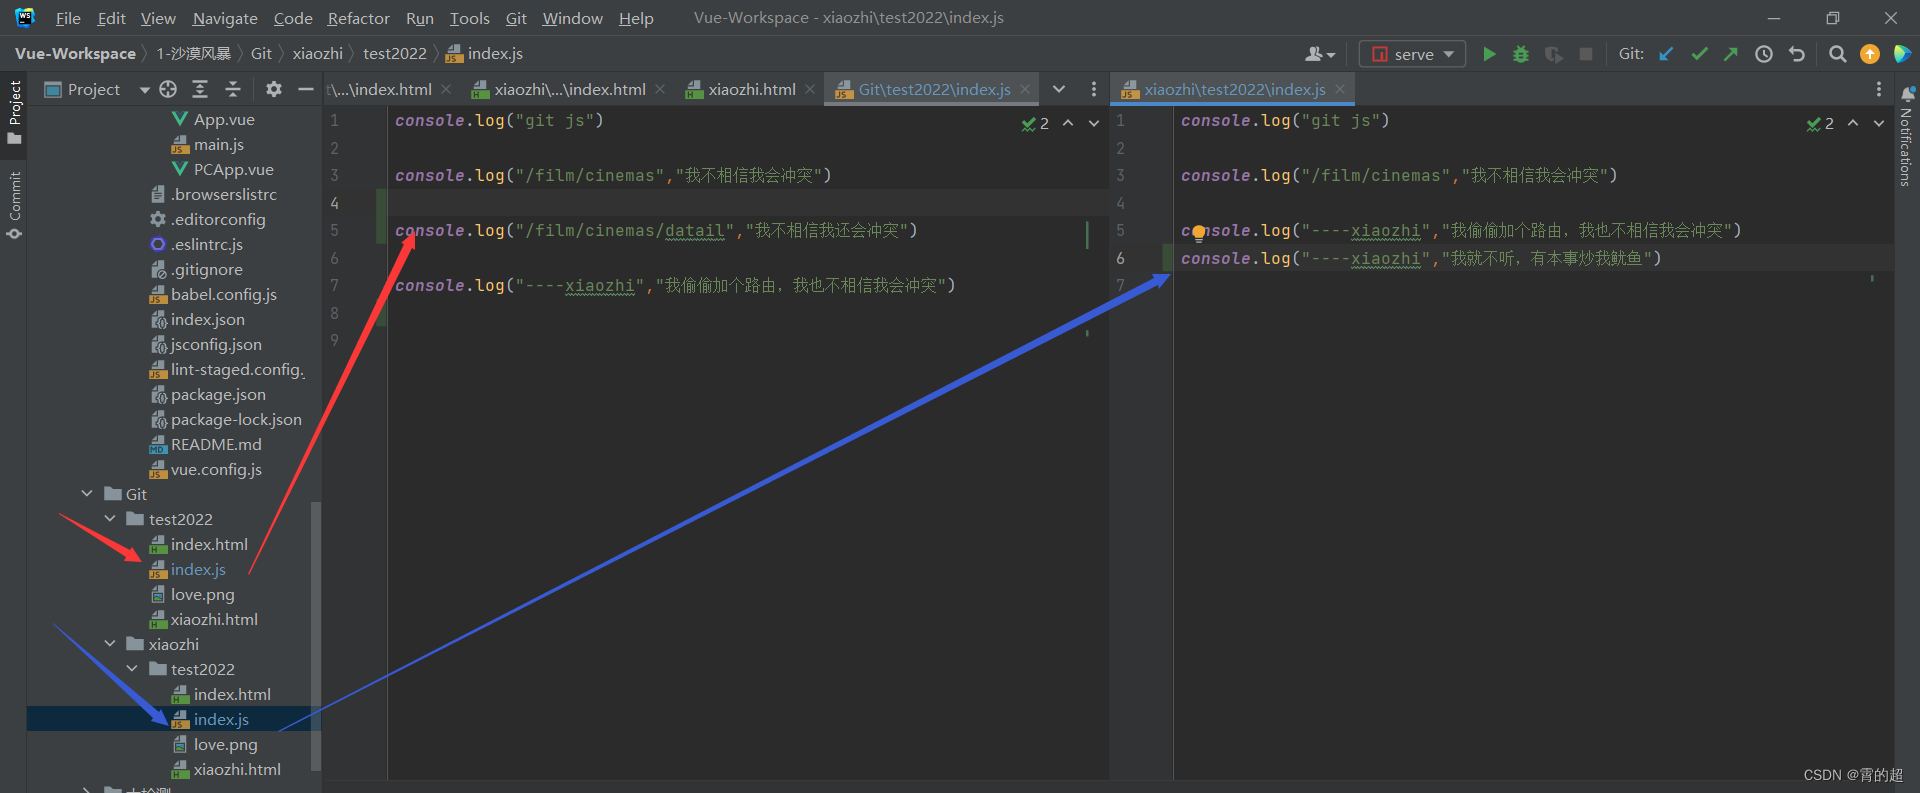Open PCApp.vue in the Project tree

(233, 169)
